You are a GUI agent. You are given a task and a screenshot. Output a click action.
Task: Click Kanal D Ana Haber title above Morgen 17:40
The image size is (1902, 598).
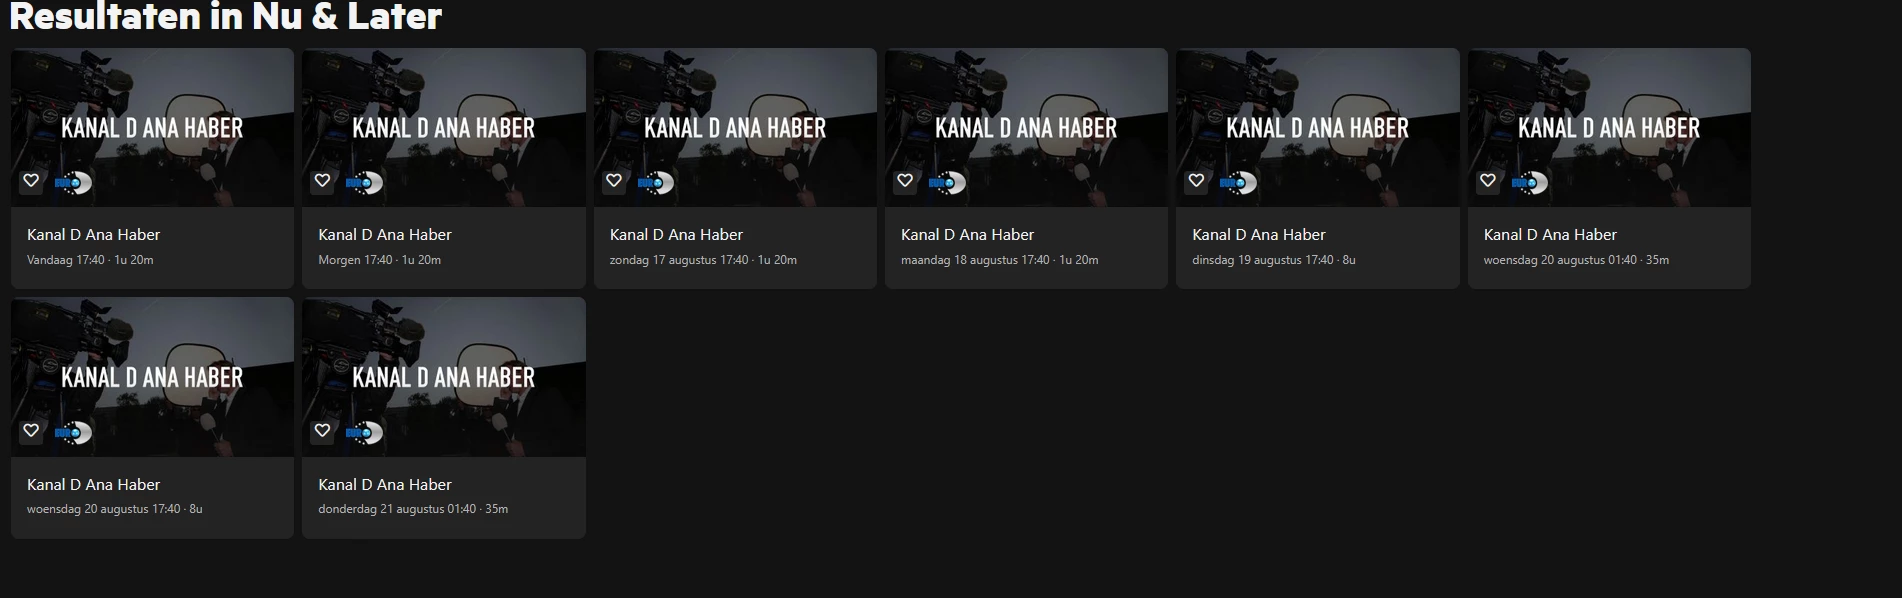point(385,235)
